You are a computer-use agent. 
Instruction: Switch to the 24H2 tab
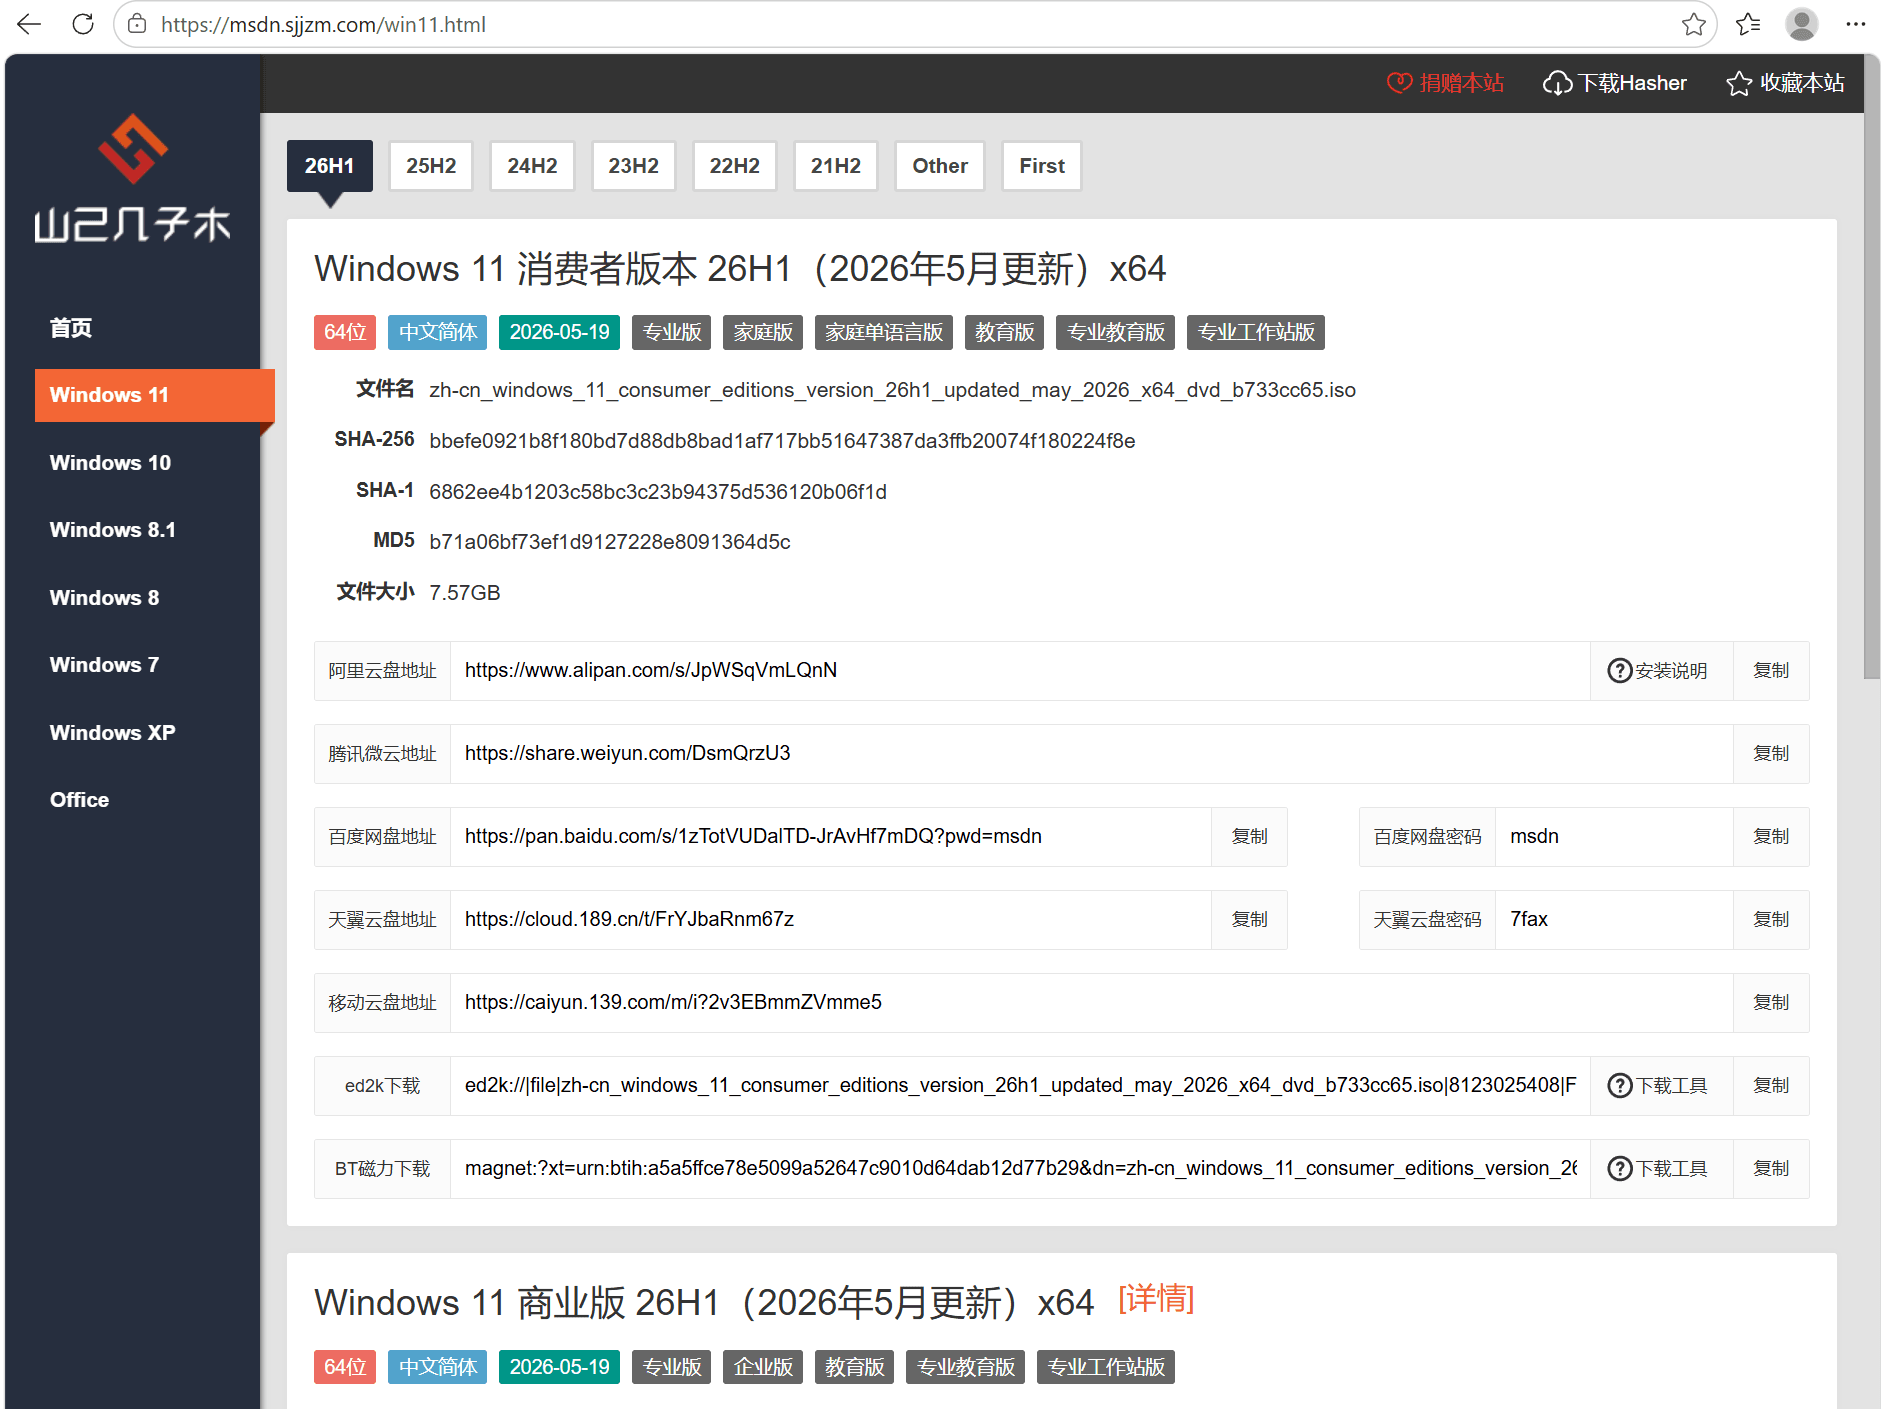532,166
